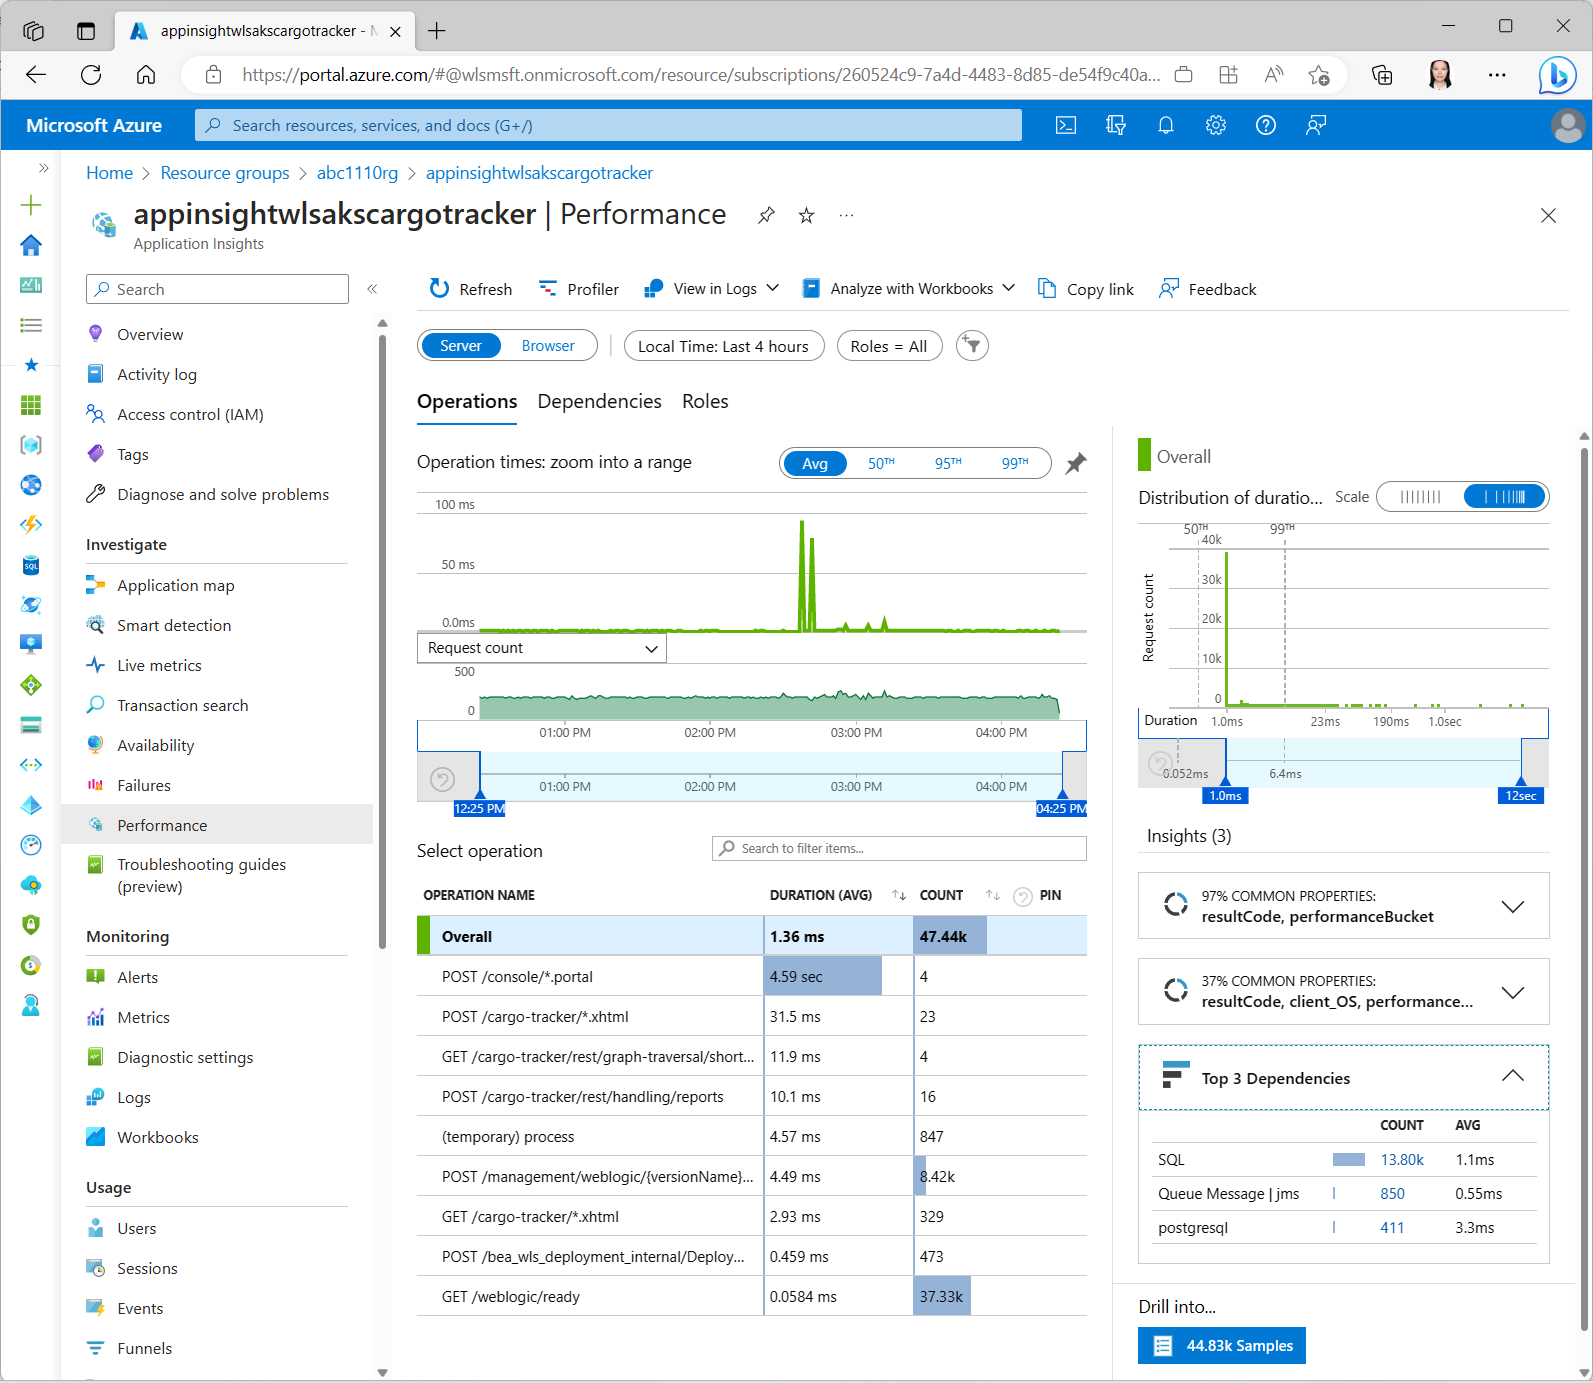Select the POST /console/*.portal operation row
1593x1383 pixels.
click(x=752, y=976)
